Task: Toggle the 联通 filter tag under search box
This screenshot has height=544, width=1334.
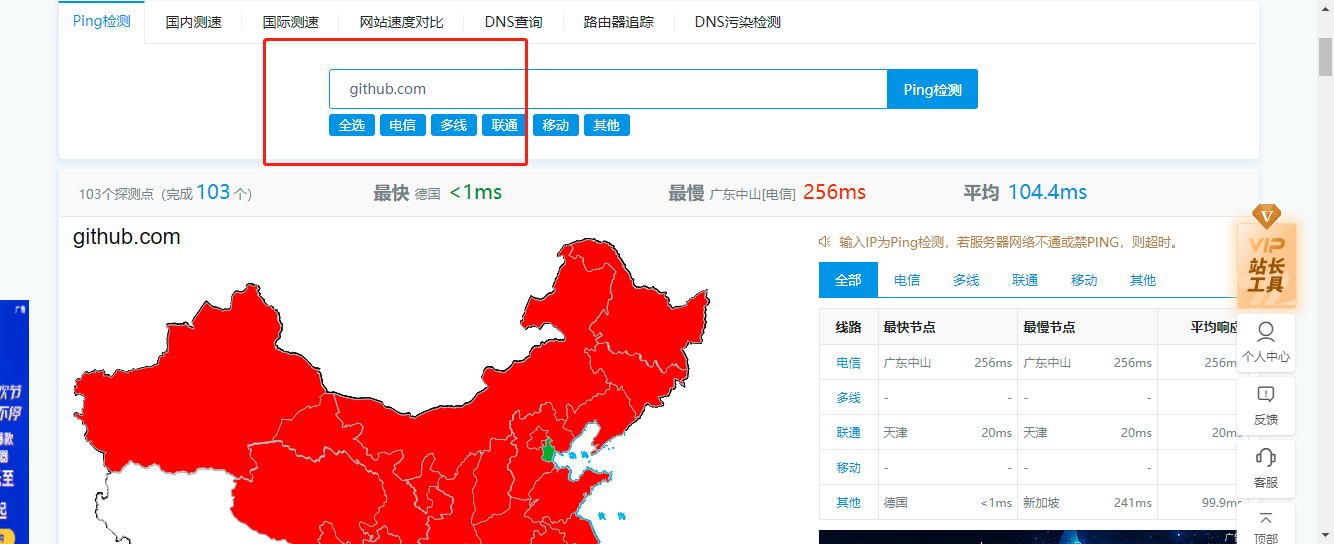Action: point(505,125)
